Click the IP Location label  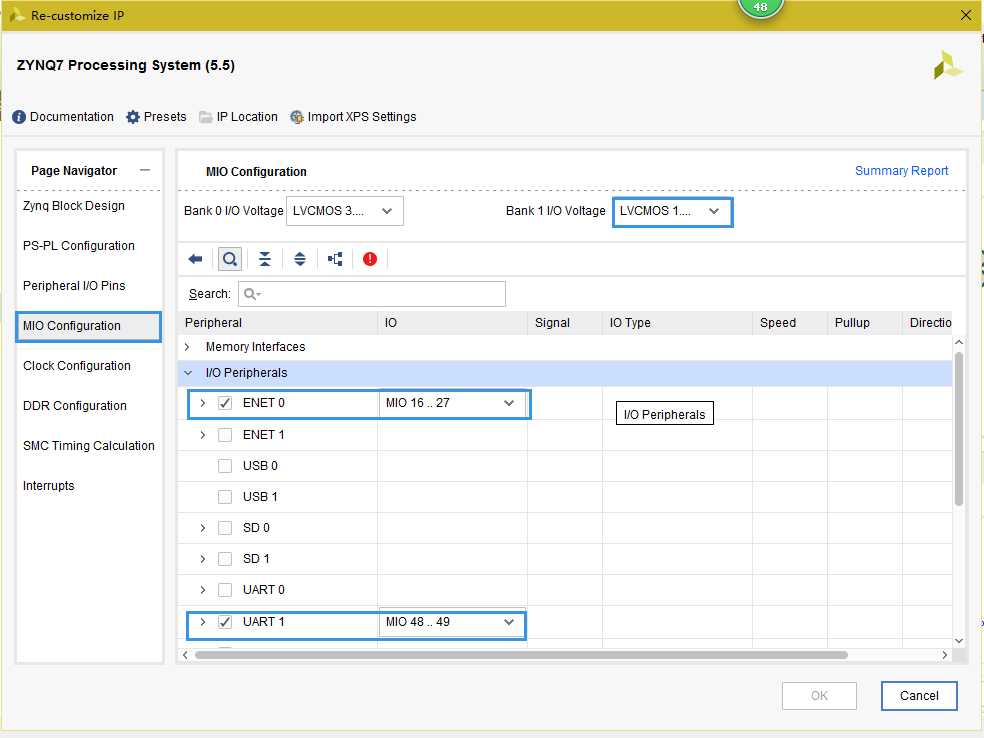click(x=247, y=117)
